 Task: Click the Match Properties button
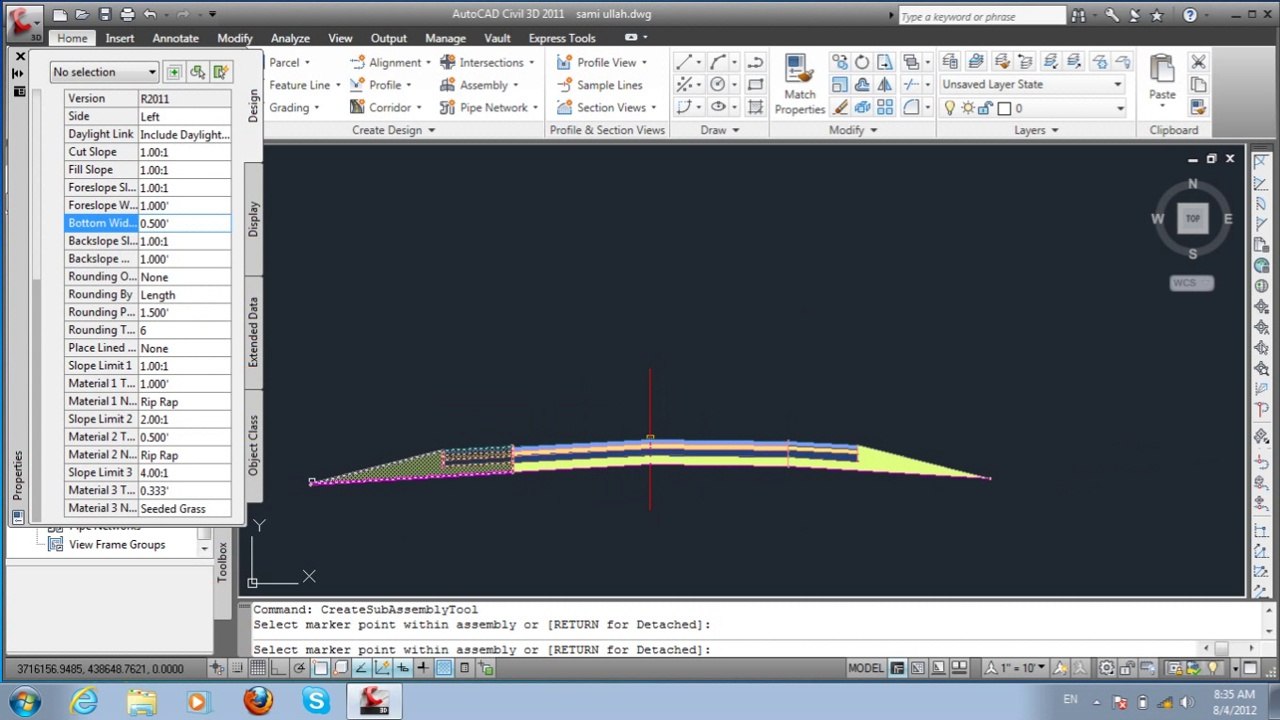[x=799, y=85]
